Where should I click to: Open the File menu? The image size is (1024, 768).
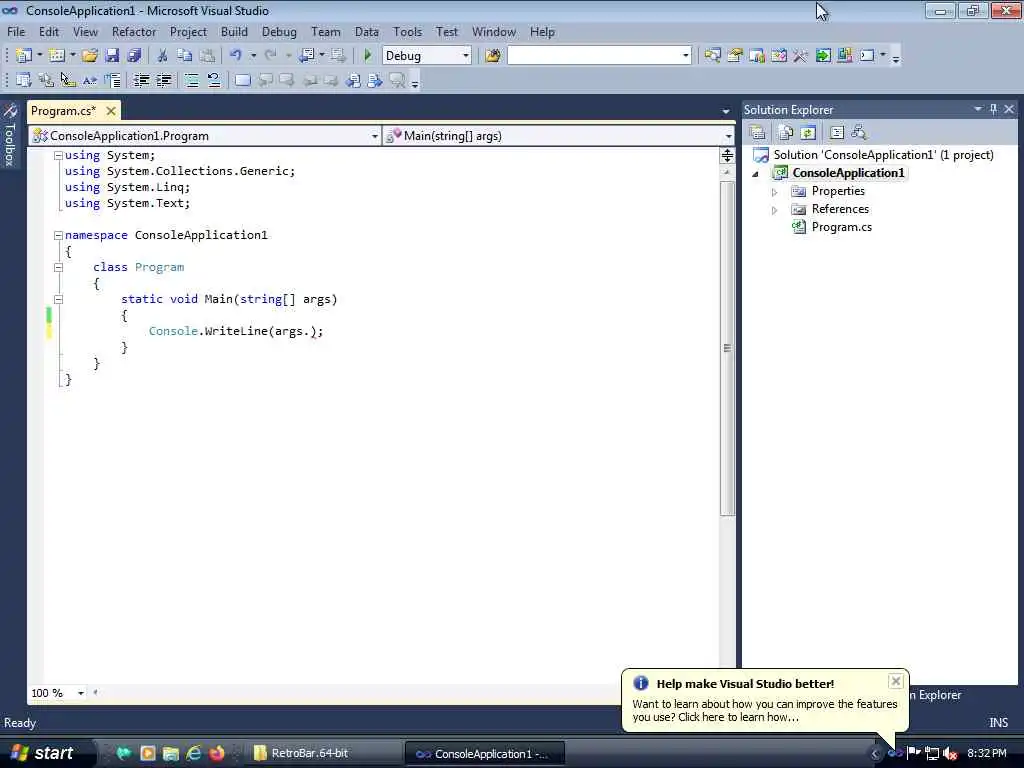16,31
